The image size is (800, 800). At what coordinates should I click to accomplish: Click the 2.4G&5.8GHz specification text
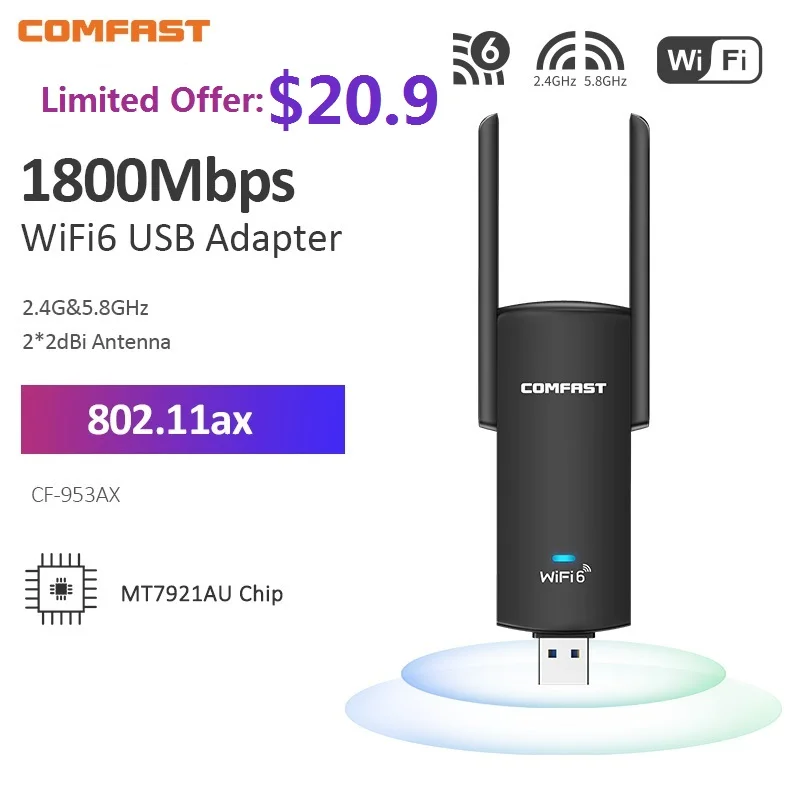pos(85,308)
